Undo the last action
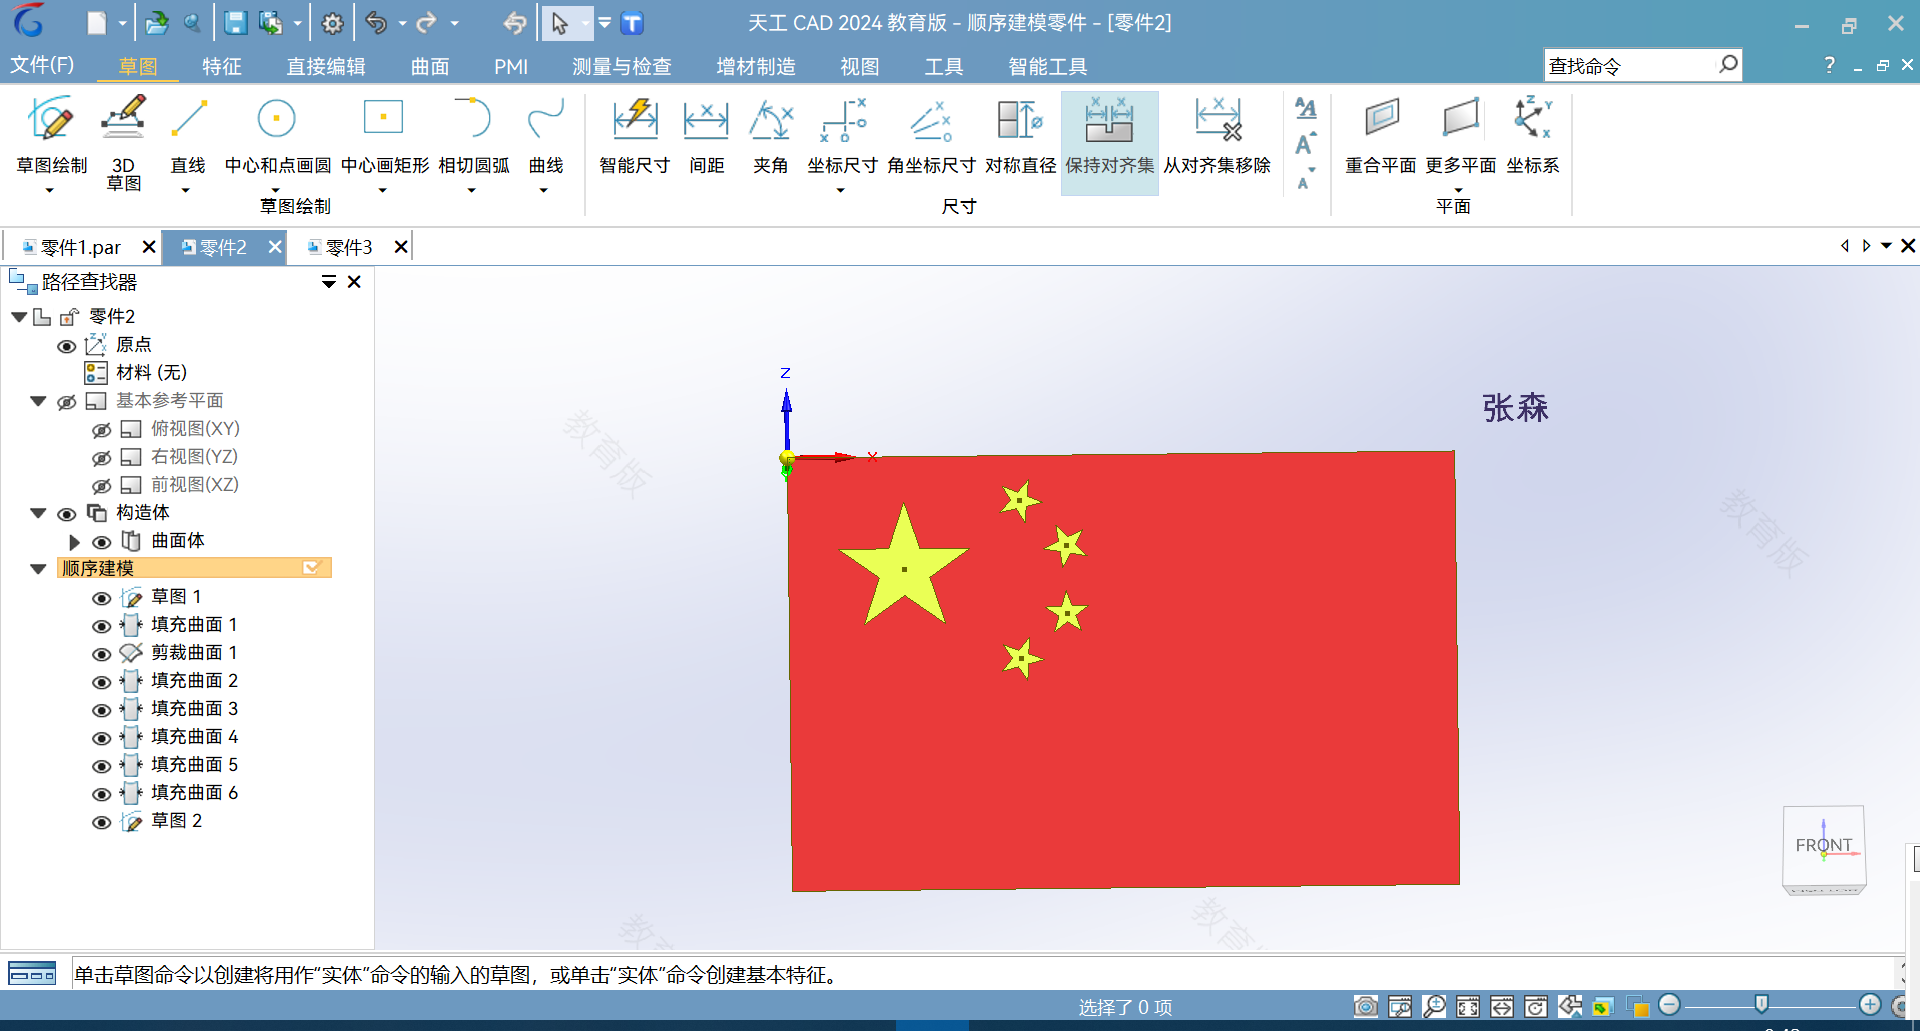Screen dimensions: 1920x1031 pyautogui.click(x=376, y=23)
